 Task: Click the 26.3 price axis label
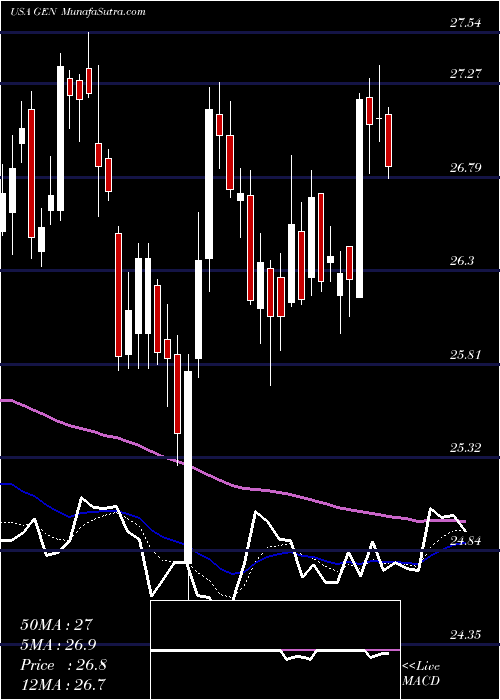click(462, 261)
